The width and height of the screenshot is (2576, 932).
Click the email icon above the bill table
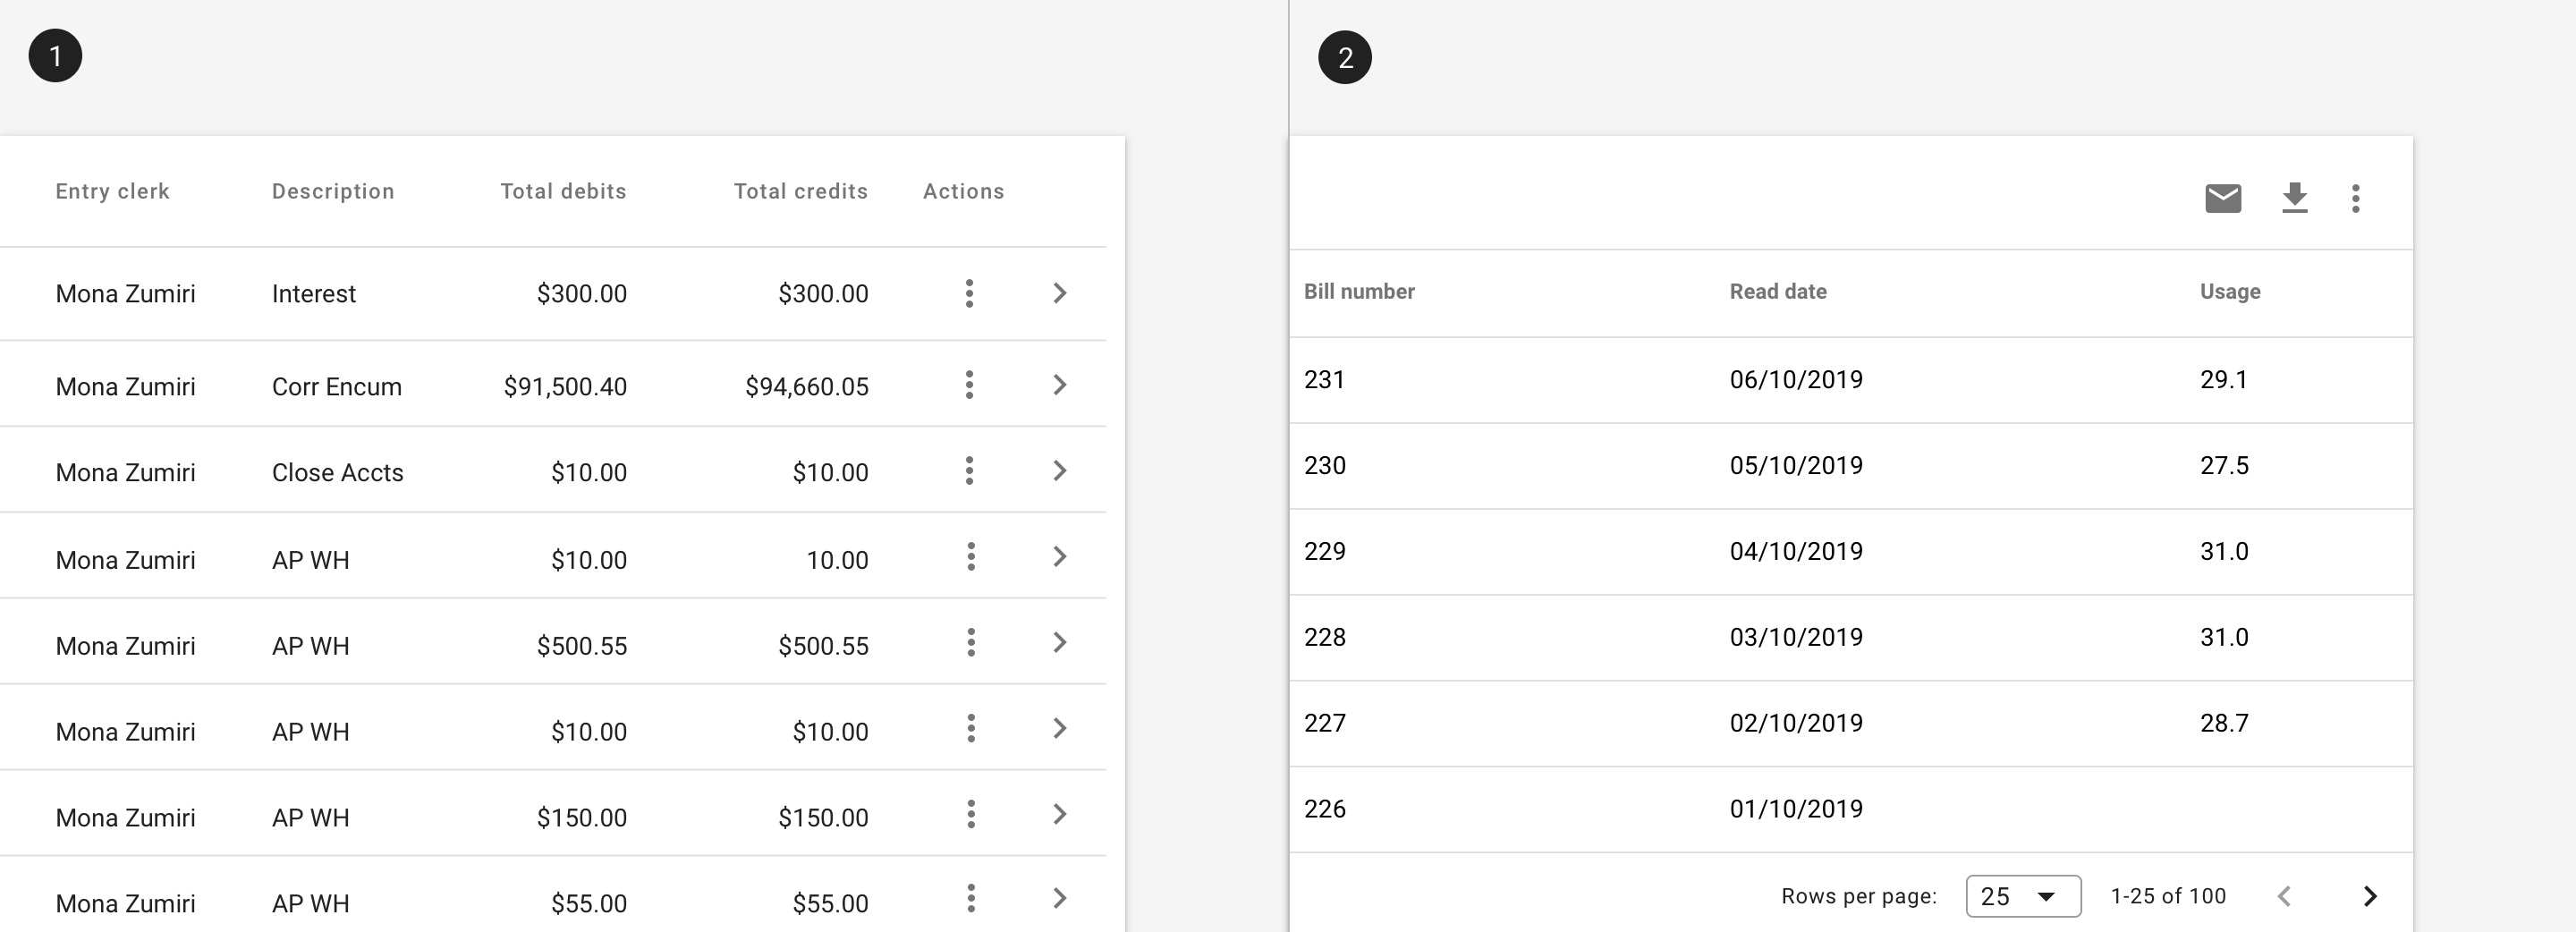coord(2223,198)
